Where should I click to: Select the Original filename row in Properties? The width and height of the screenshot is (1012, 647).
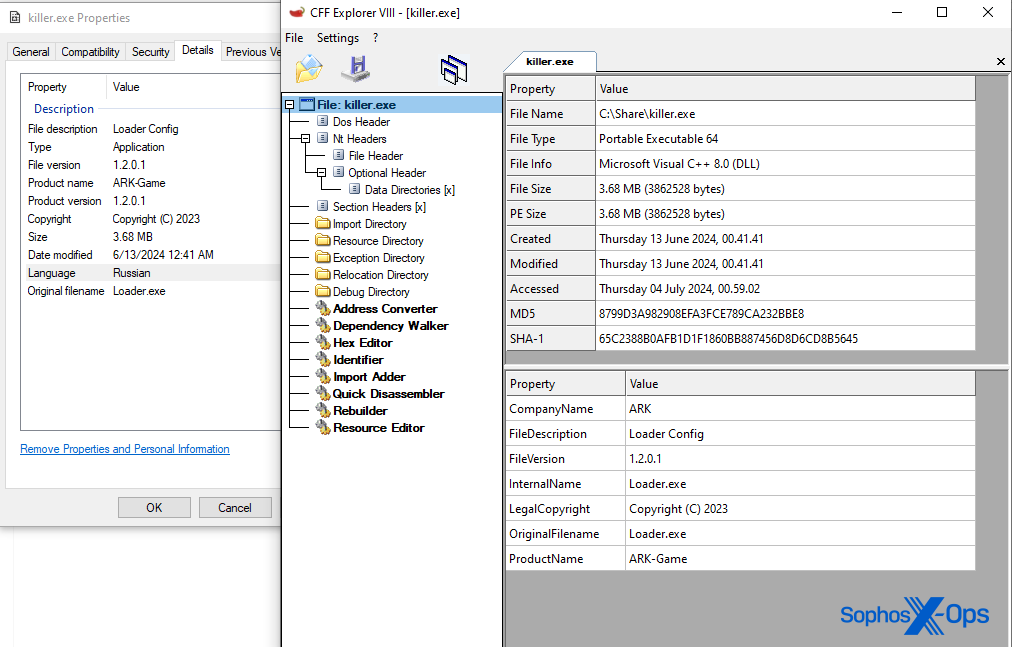(152, 291)
